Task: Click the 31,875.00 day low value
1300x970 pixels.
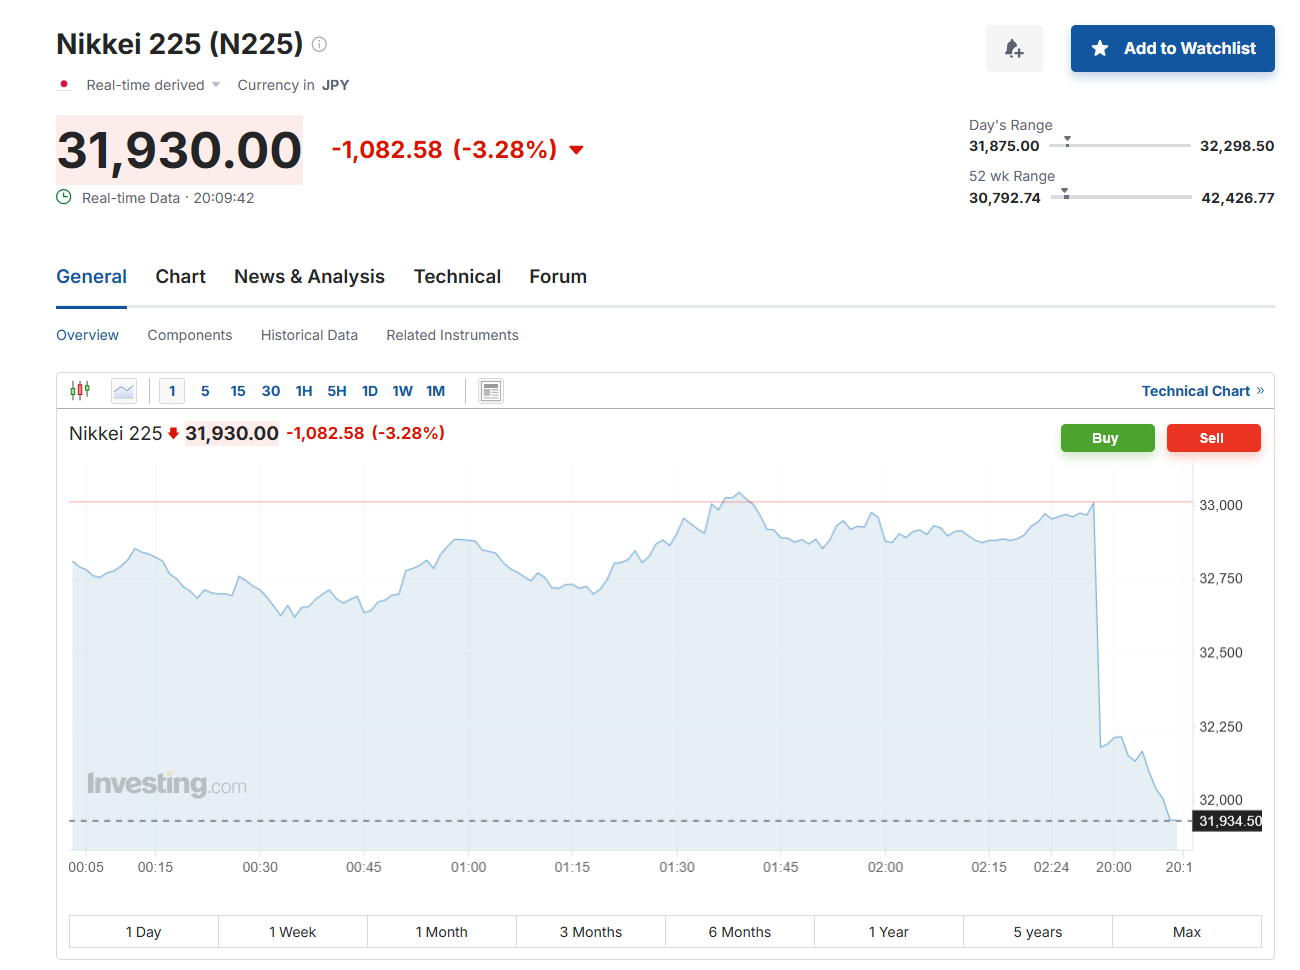Action: pos(1004,146)
